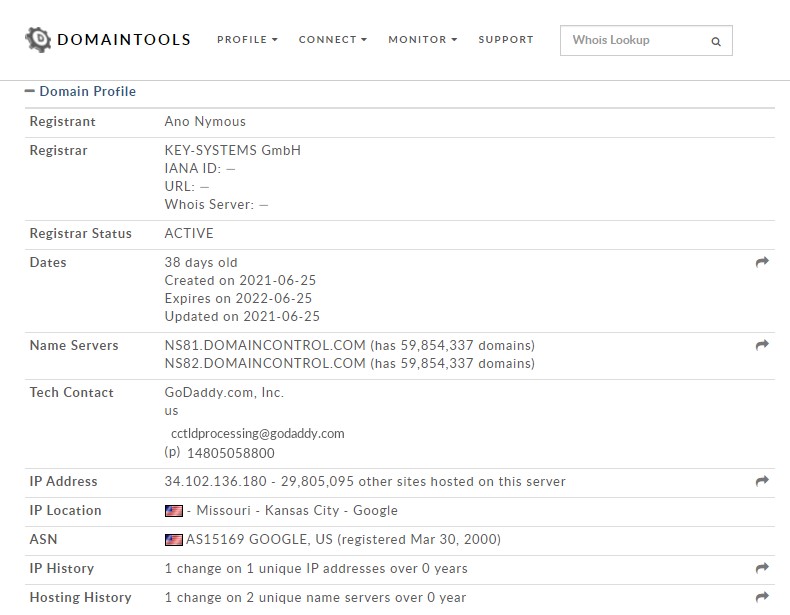
Task: Click the Dates row label
Action: 48,262
